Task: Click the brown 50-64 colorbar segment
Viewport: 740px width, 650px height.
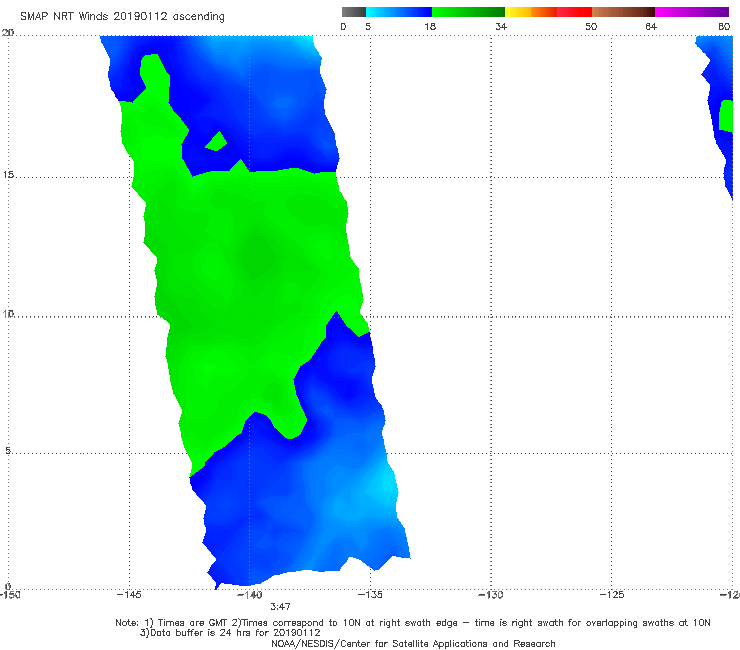Action: (623, 12)
